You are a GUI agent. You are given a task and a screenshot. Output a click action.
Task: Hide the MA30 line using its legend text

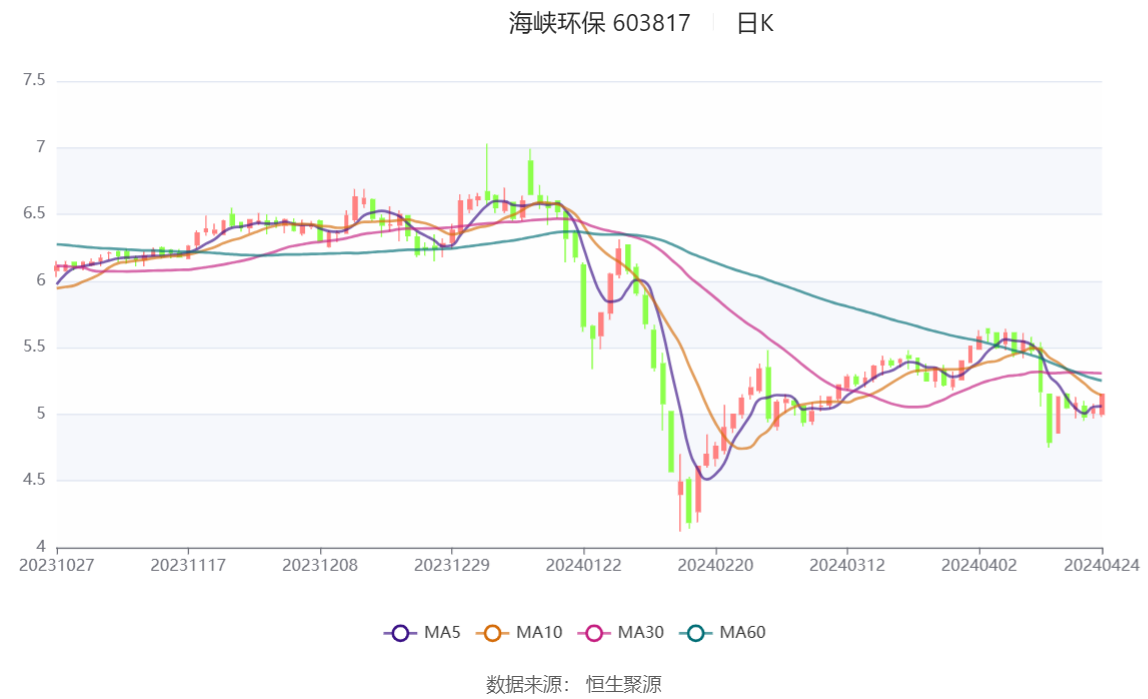[x=639, y=633]
